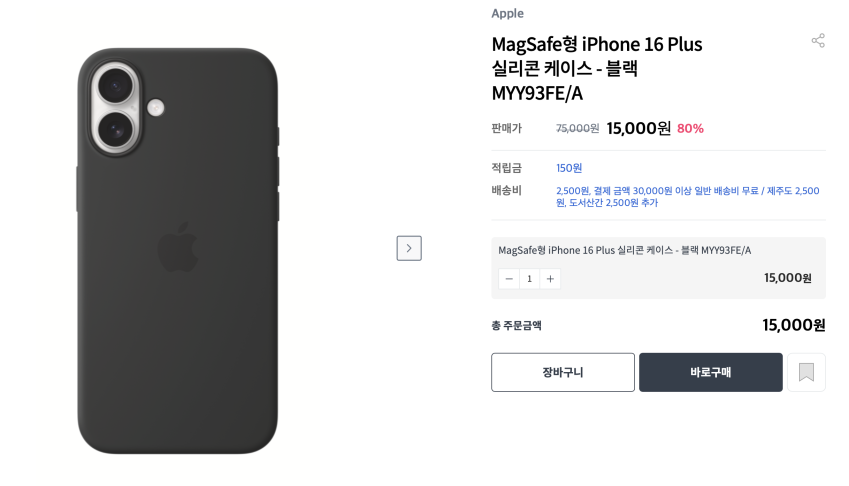Click the share icon near the product title
The height and width of the screenshot is (486, 849).
point(818,41)
